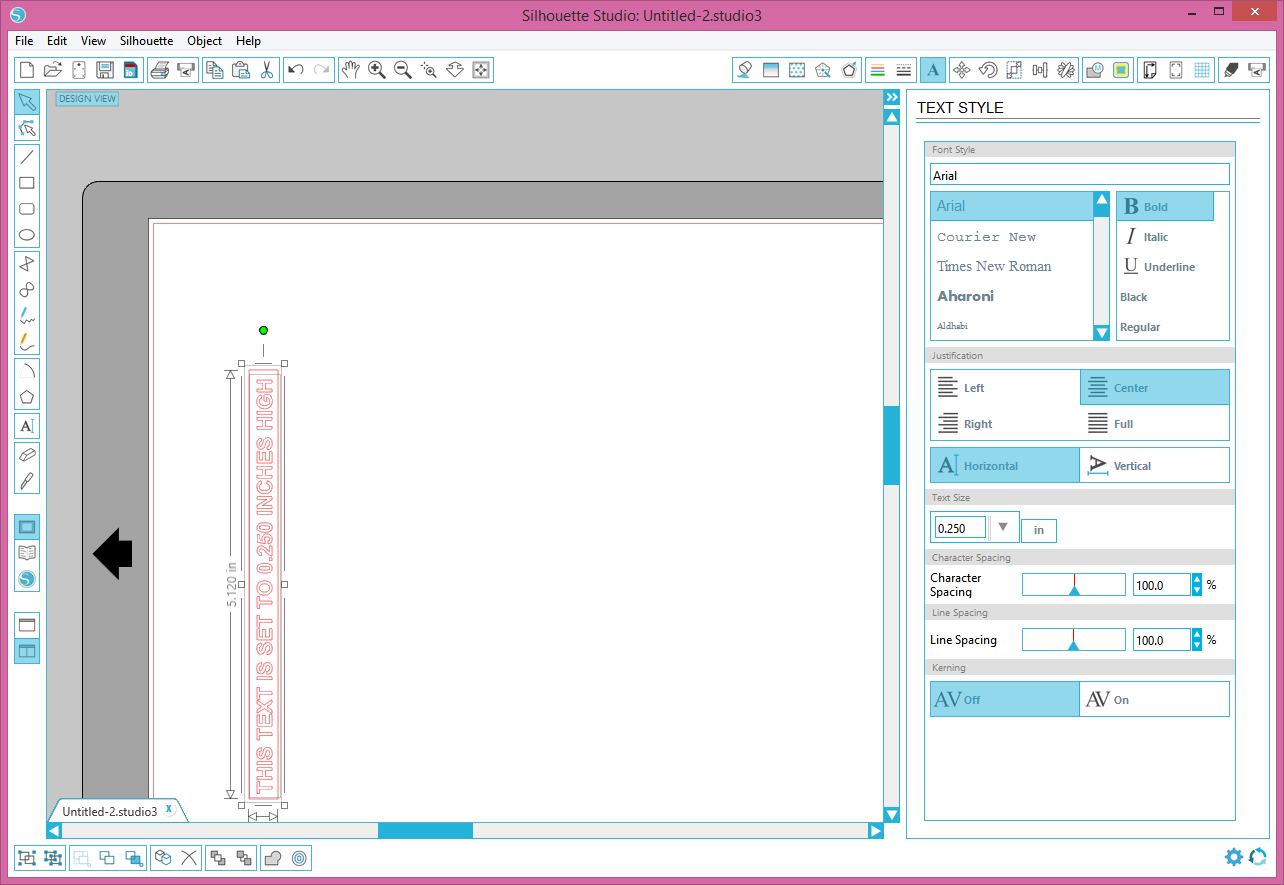Choose Courier New from font list
The width and height of the screenshot is (1284, 885).
pyautogui.click(x=986, y=237)
